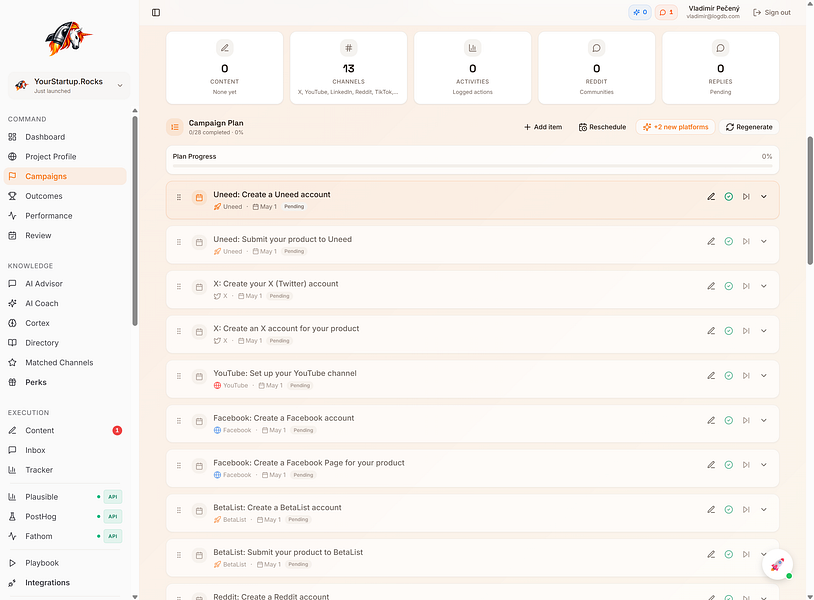Open Matched Channels
The width and height of the screenshot is (814, 600).
click(65, 363)
